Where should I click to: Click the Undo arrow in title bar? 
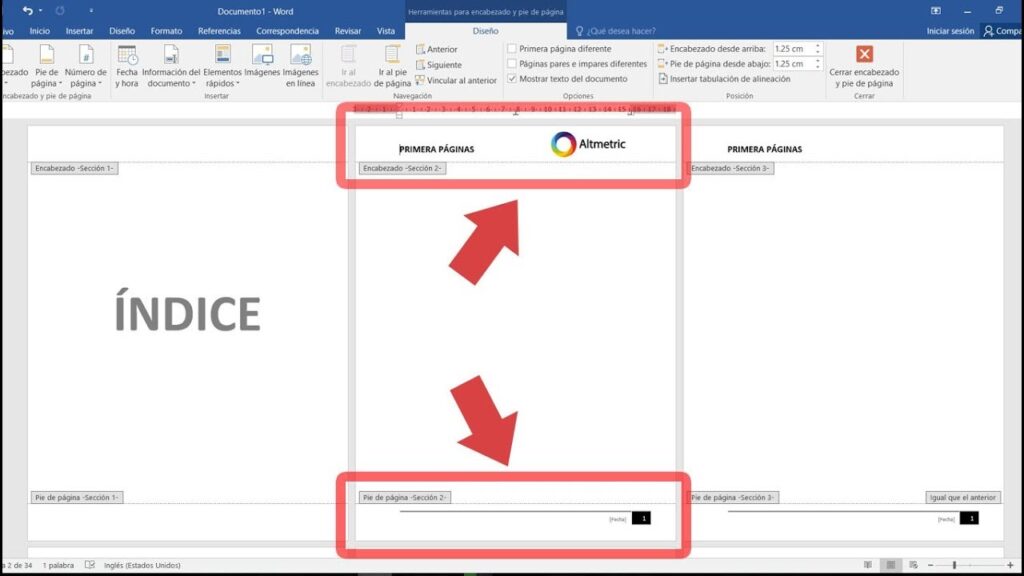tap(27, 10)
